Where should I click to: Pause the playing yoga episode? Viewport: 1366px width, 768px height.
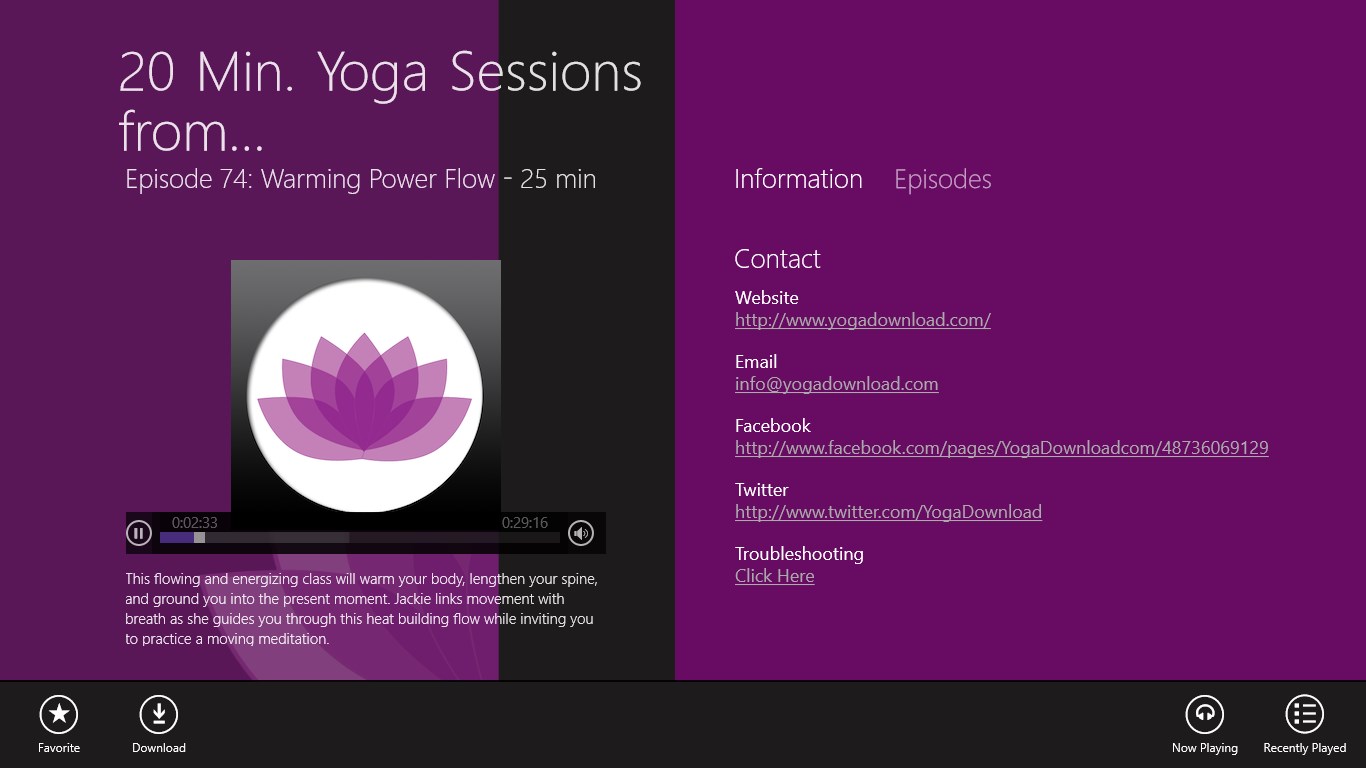139,533
